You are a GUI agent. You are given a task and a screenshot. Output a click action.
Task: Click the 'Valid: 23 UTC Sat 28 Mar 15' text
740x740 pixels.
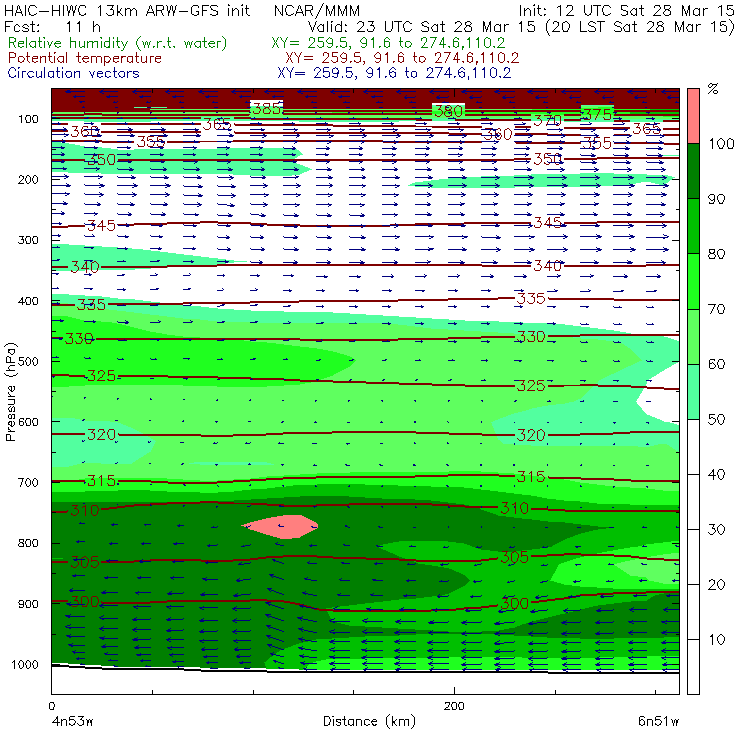point(423,27)
